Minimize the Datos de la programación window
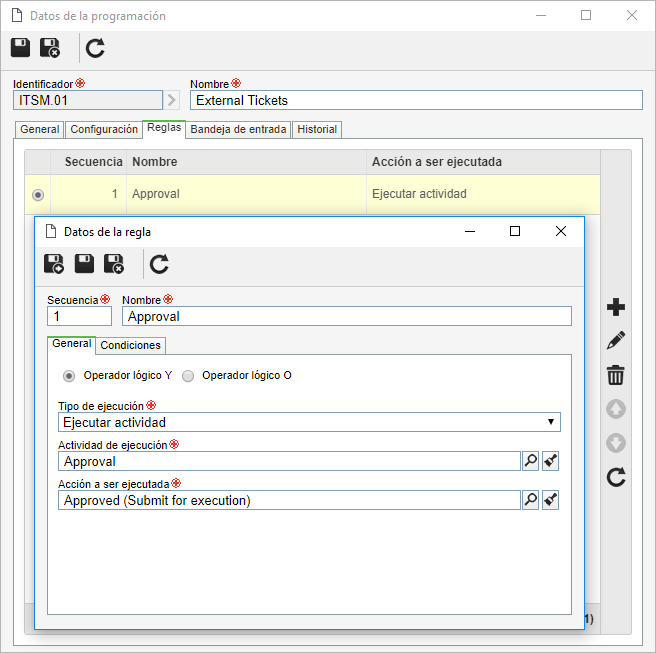The width and height of the screenshot is (656, 653). (541, 15)
